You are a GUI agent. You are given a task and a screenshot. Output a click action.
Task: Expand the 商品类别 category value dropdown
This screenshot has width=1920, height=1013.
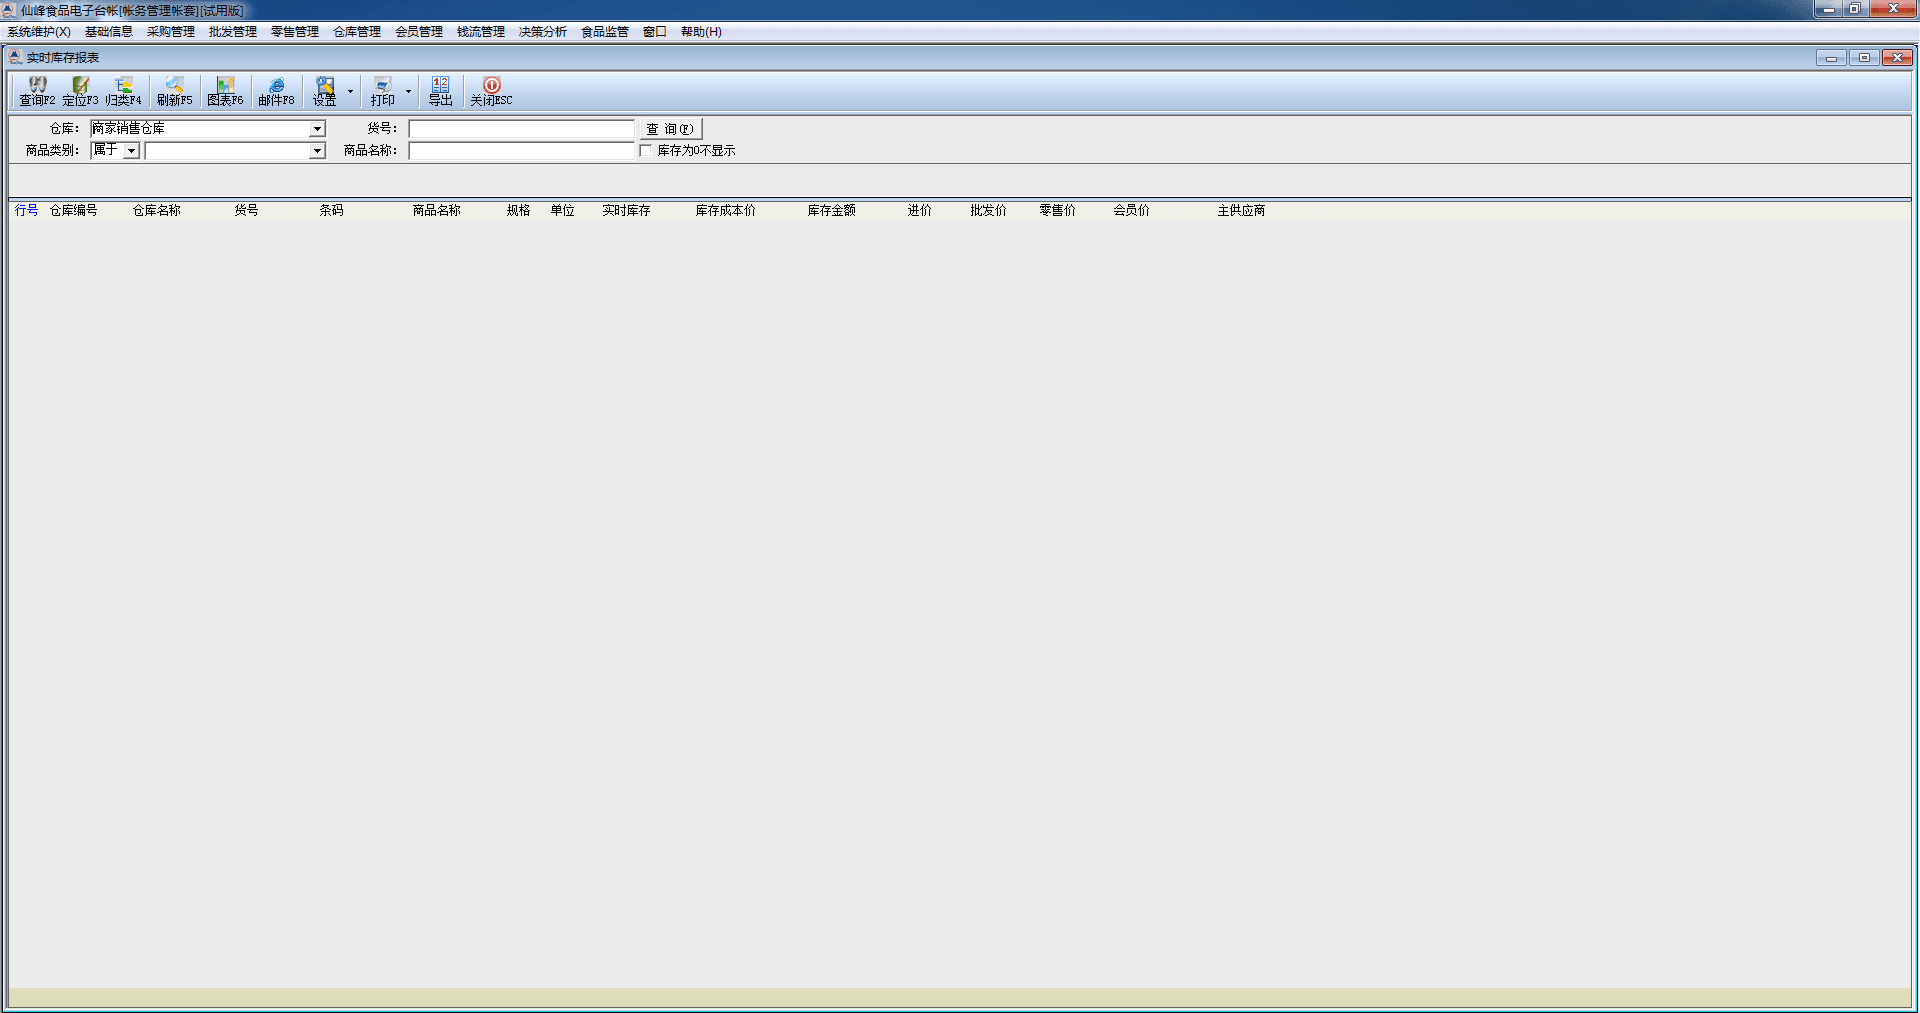point(317,151)
